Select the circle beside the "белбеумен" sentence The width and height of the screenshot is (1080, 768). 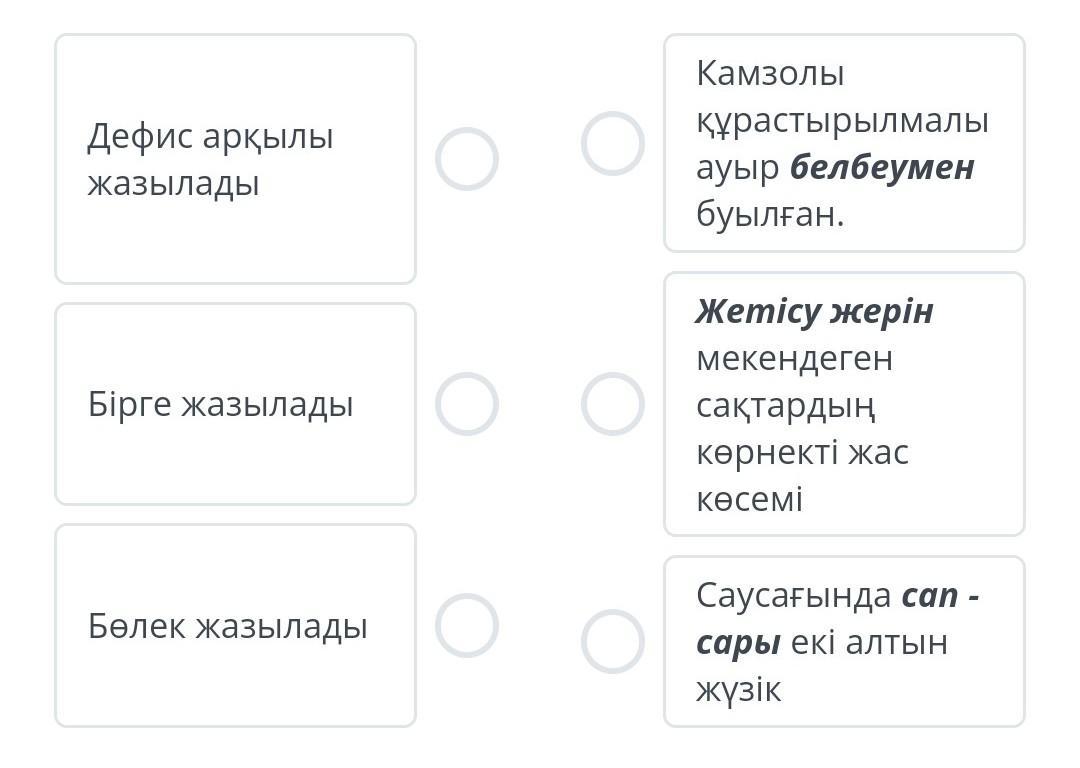coord(612,143)
